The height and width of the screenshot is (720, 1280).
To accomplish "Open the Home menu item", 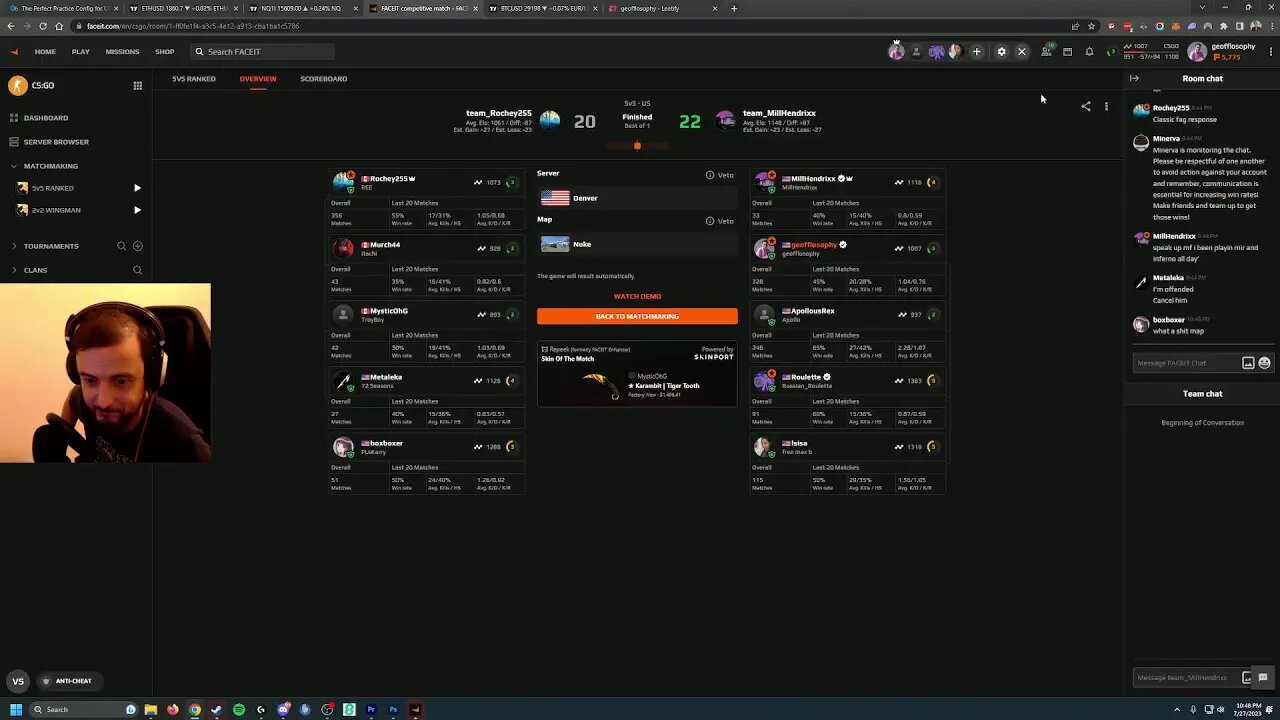I will pos(45,52).
